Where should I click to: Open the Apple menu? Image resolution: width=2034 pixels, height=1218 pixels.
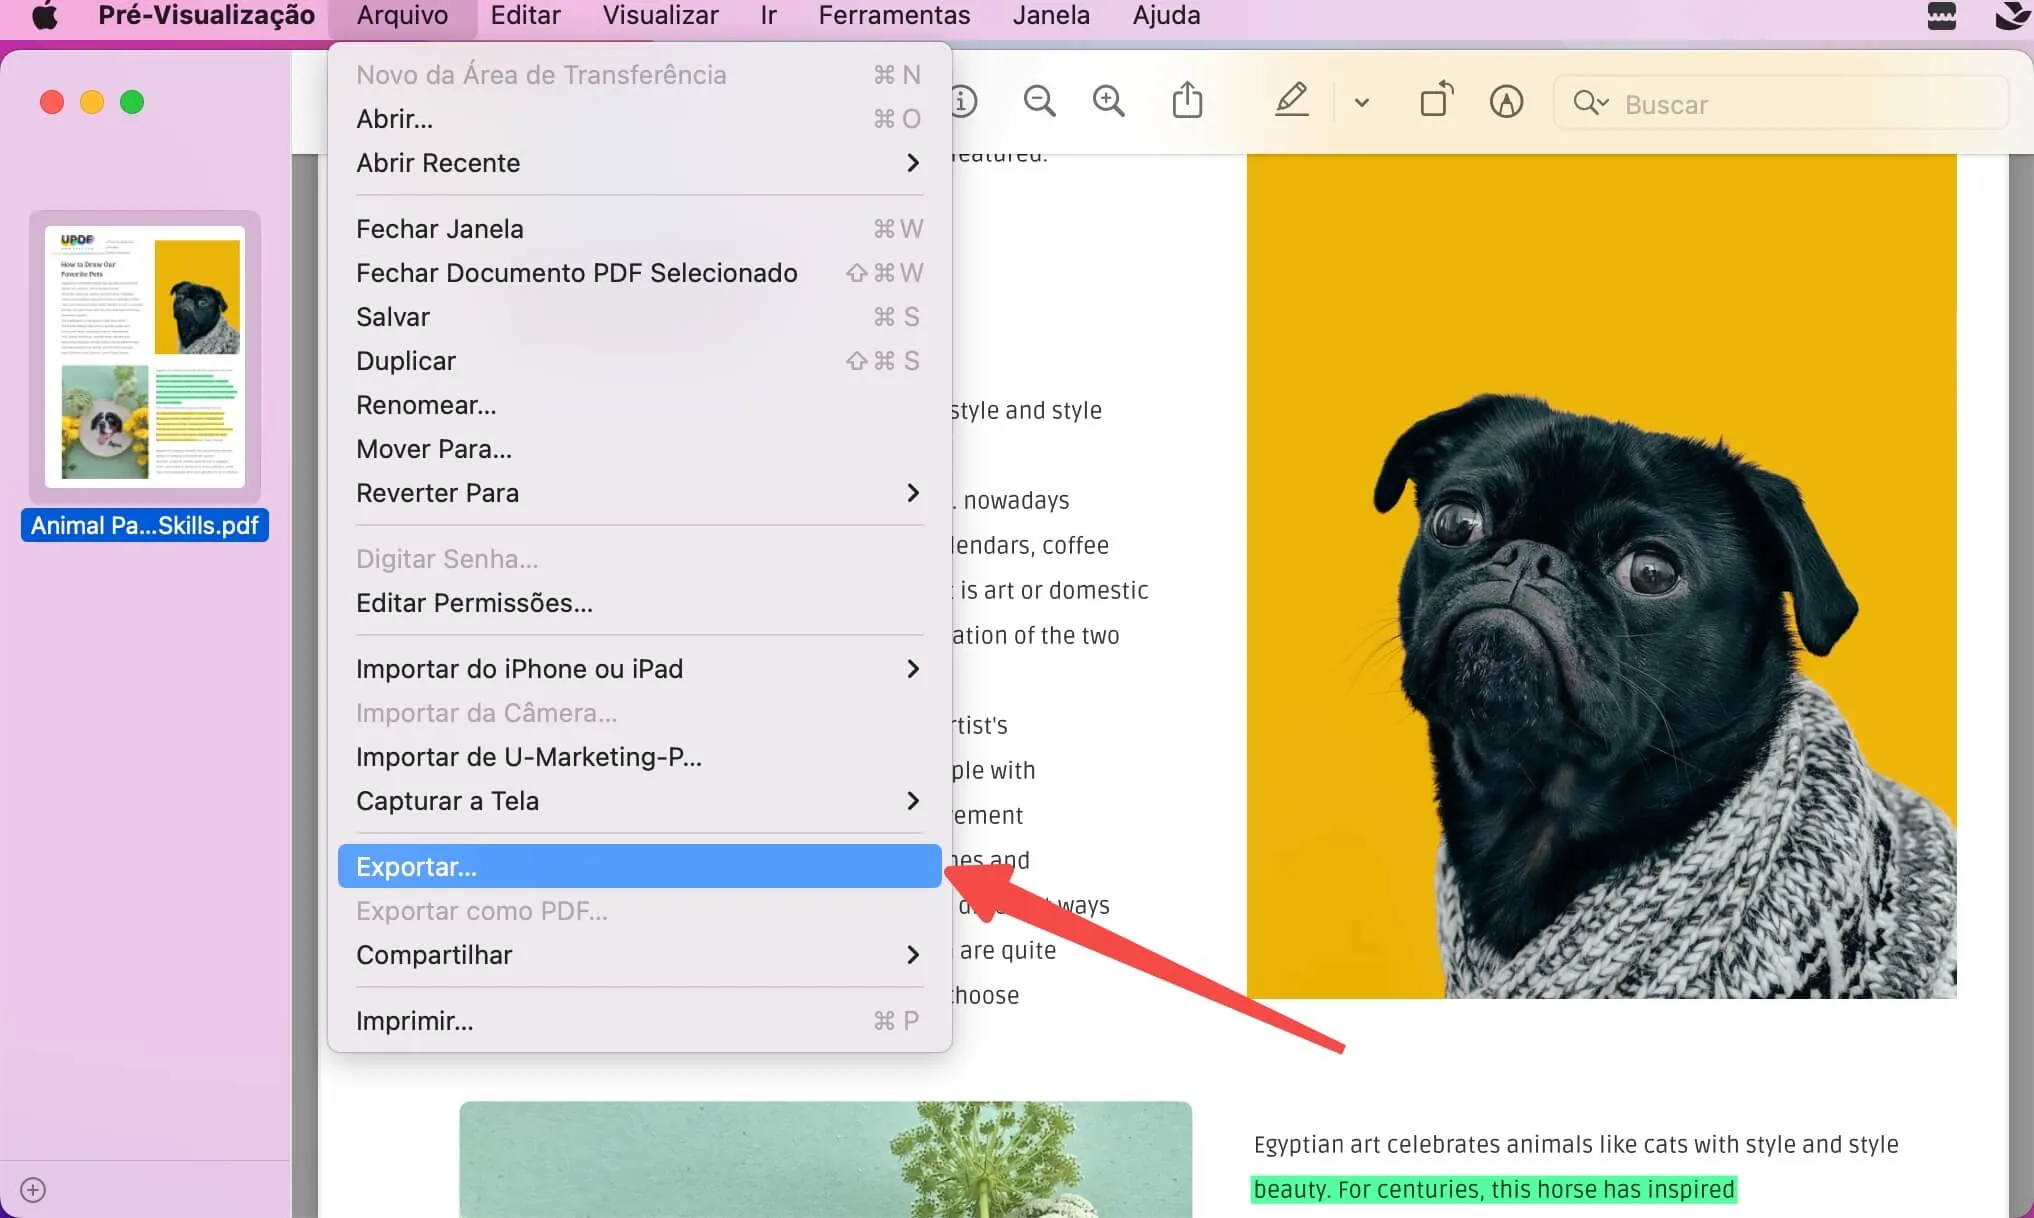(42, 15)
